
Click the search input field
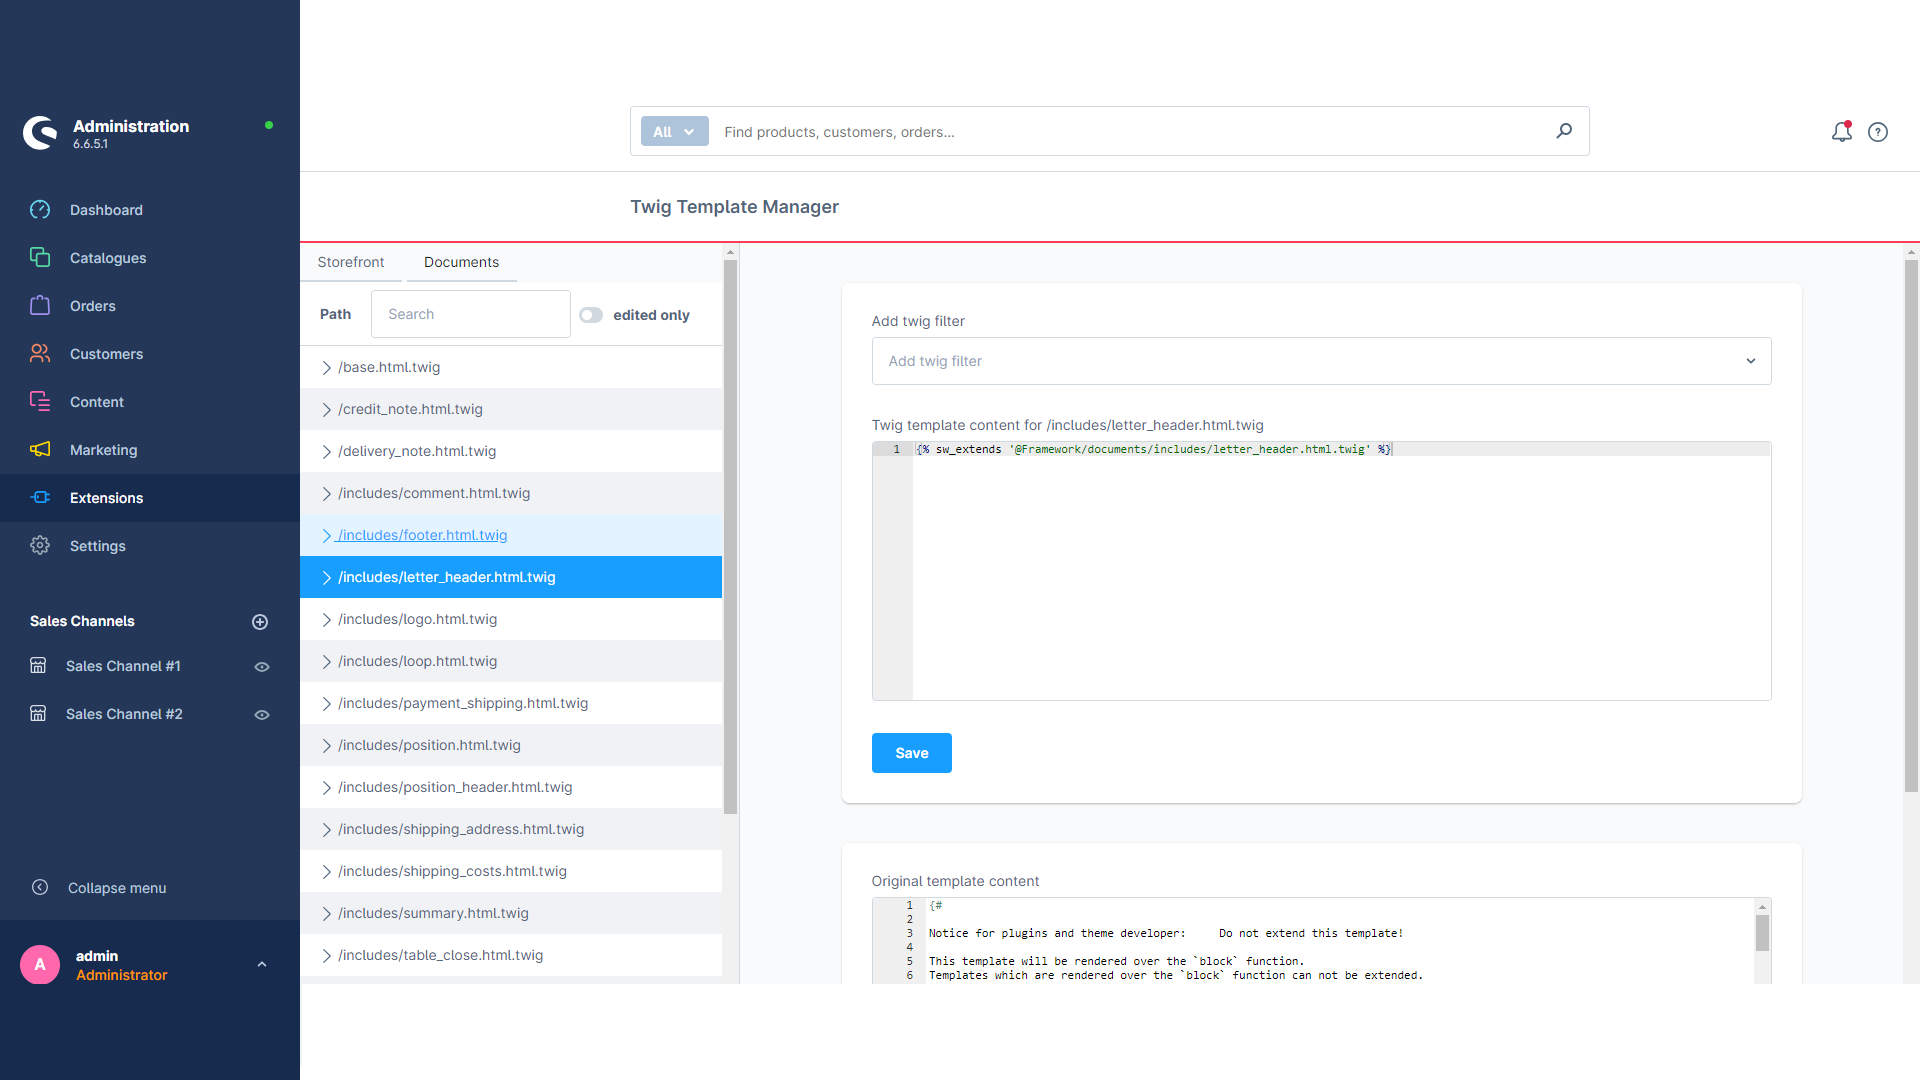[x=471, y=315]
